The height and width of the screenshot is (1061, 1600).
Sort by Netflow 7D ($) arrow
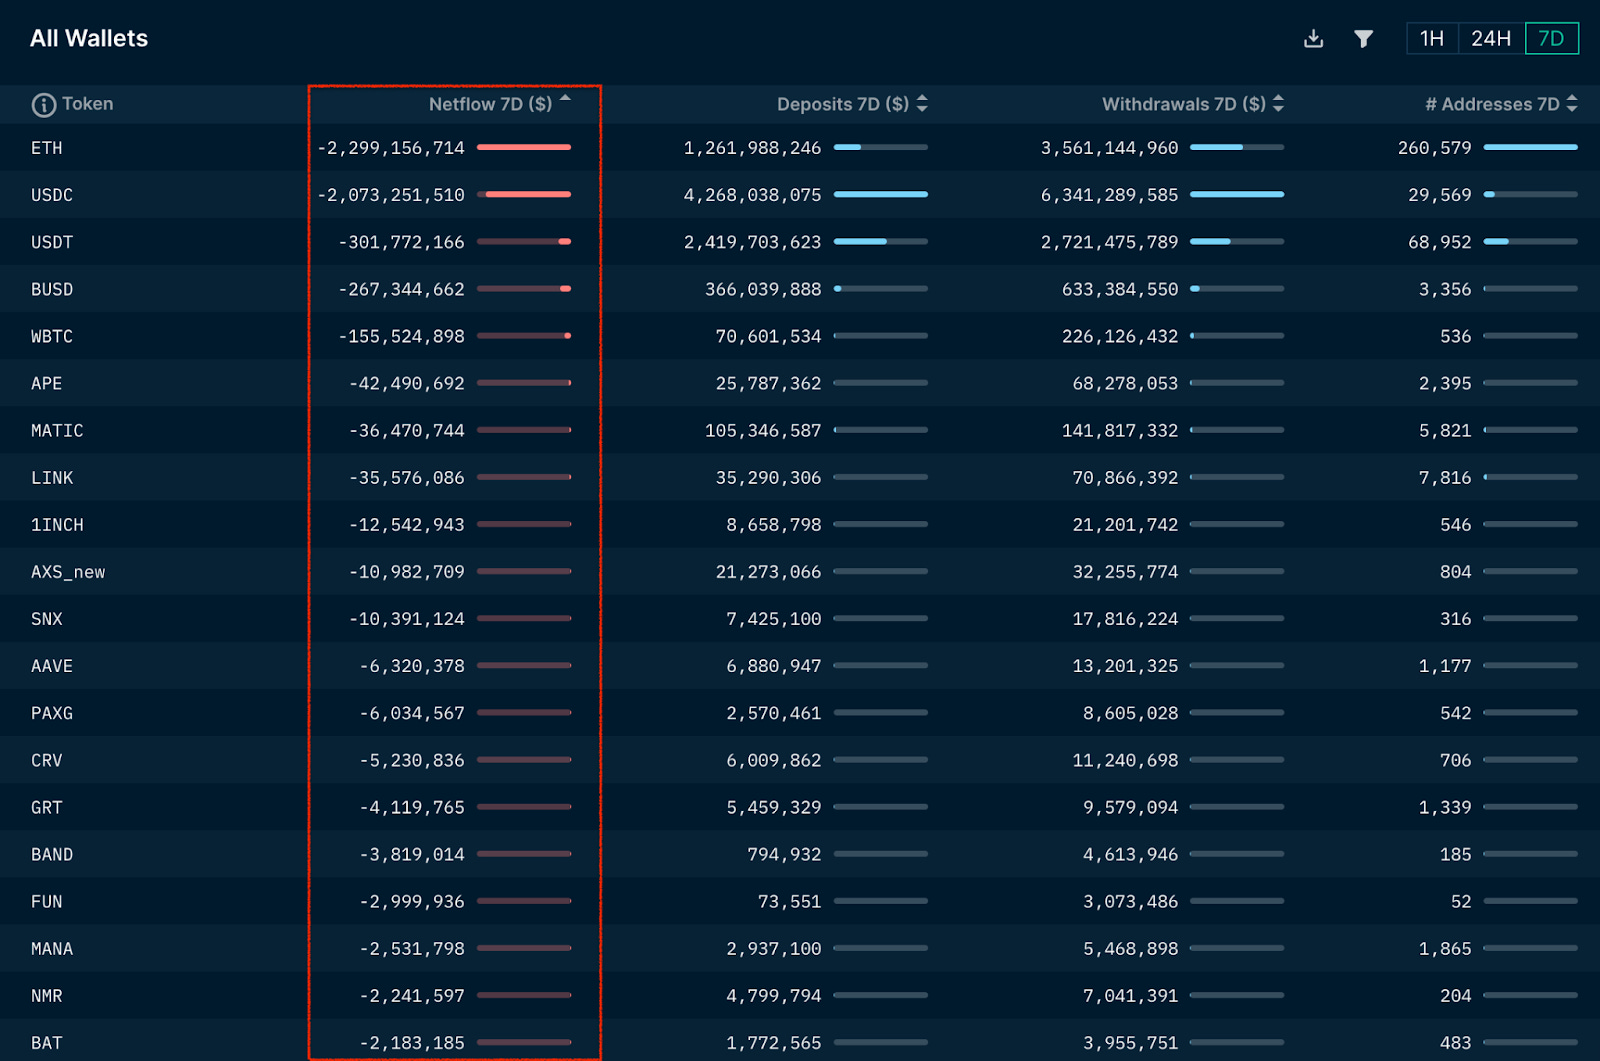click(565, 99)
